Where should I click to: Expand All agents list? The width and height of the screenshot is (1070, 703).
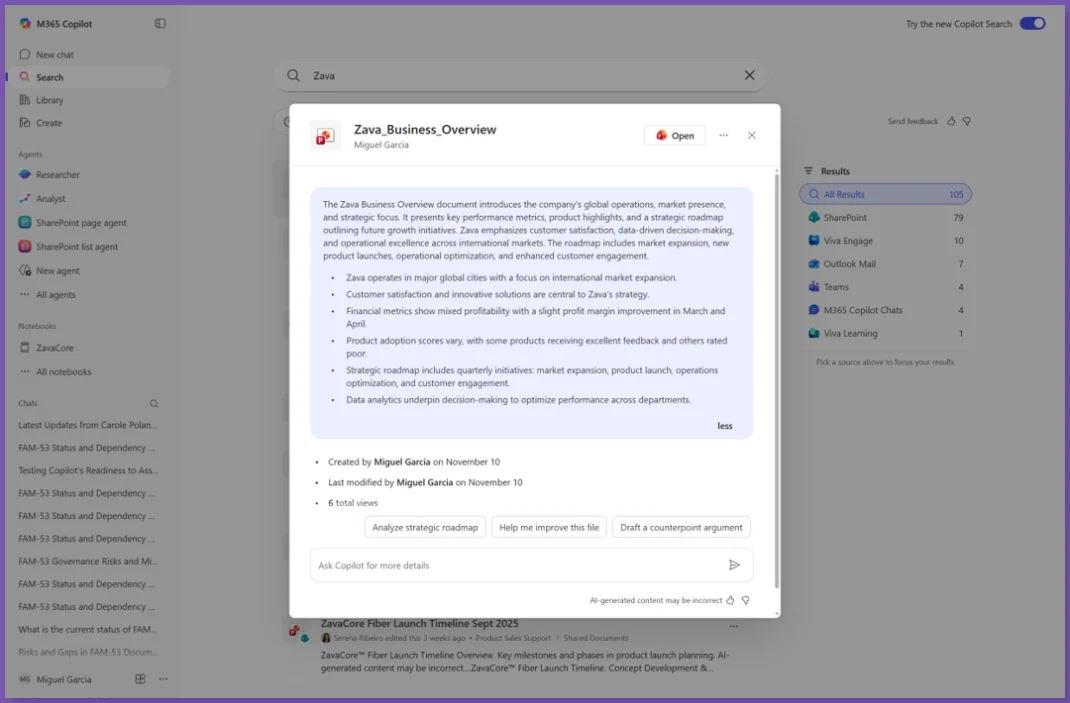[55, 295]
